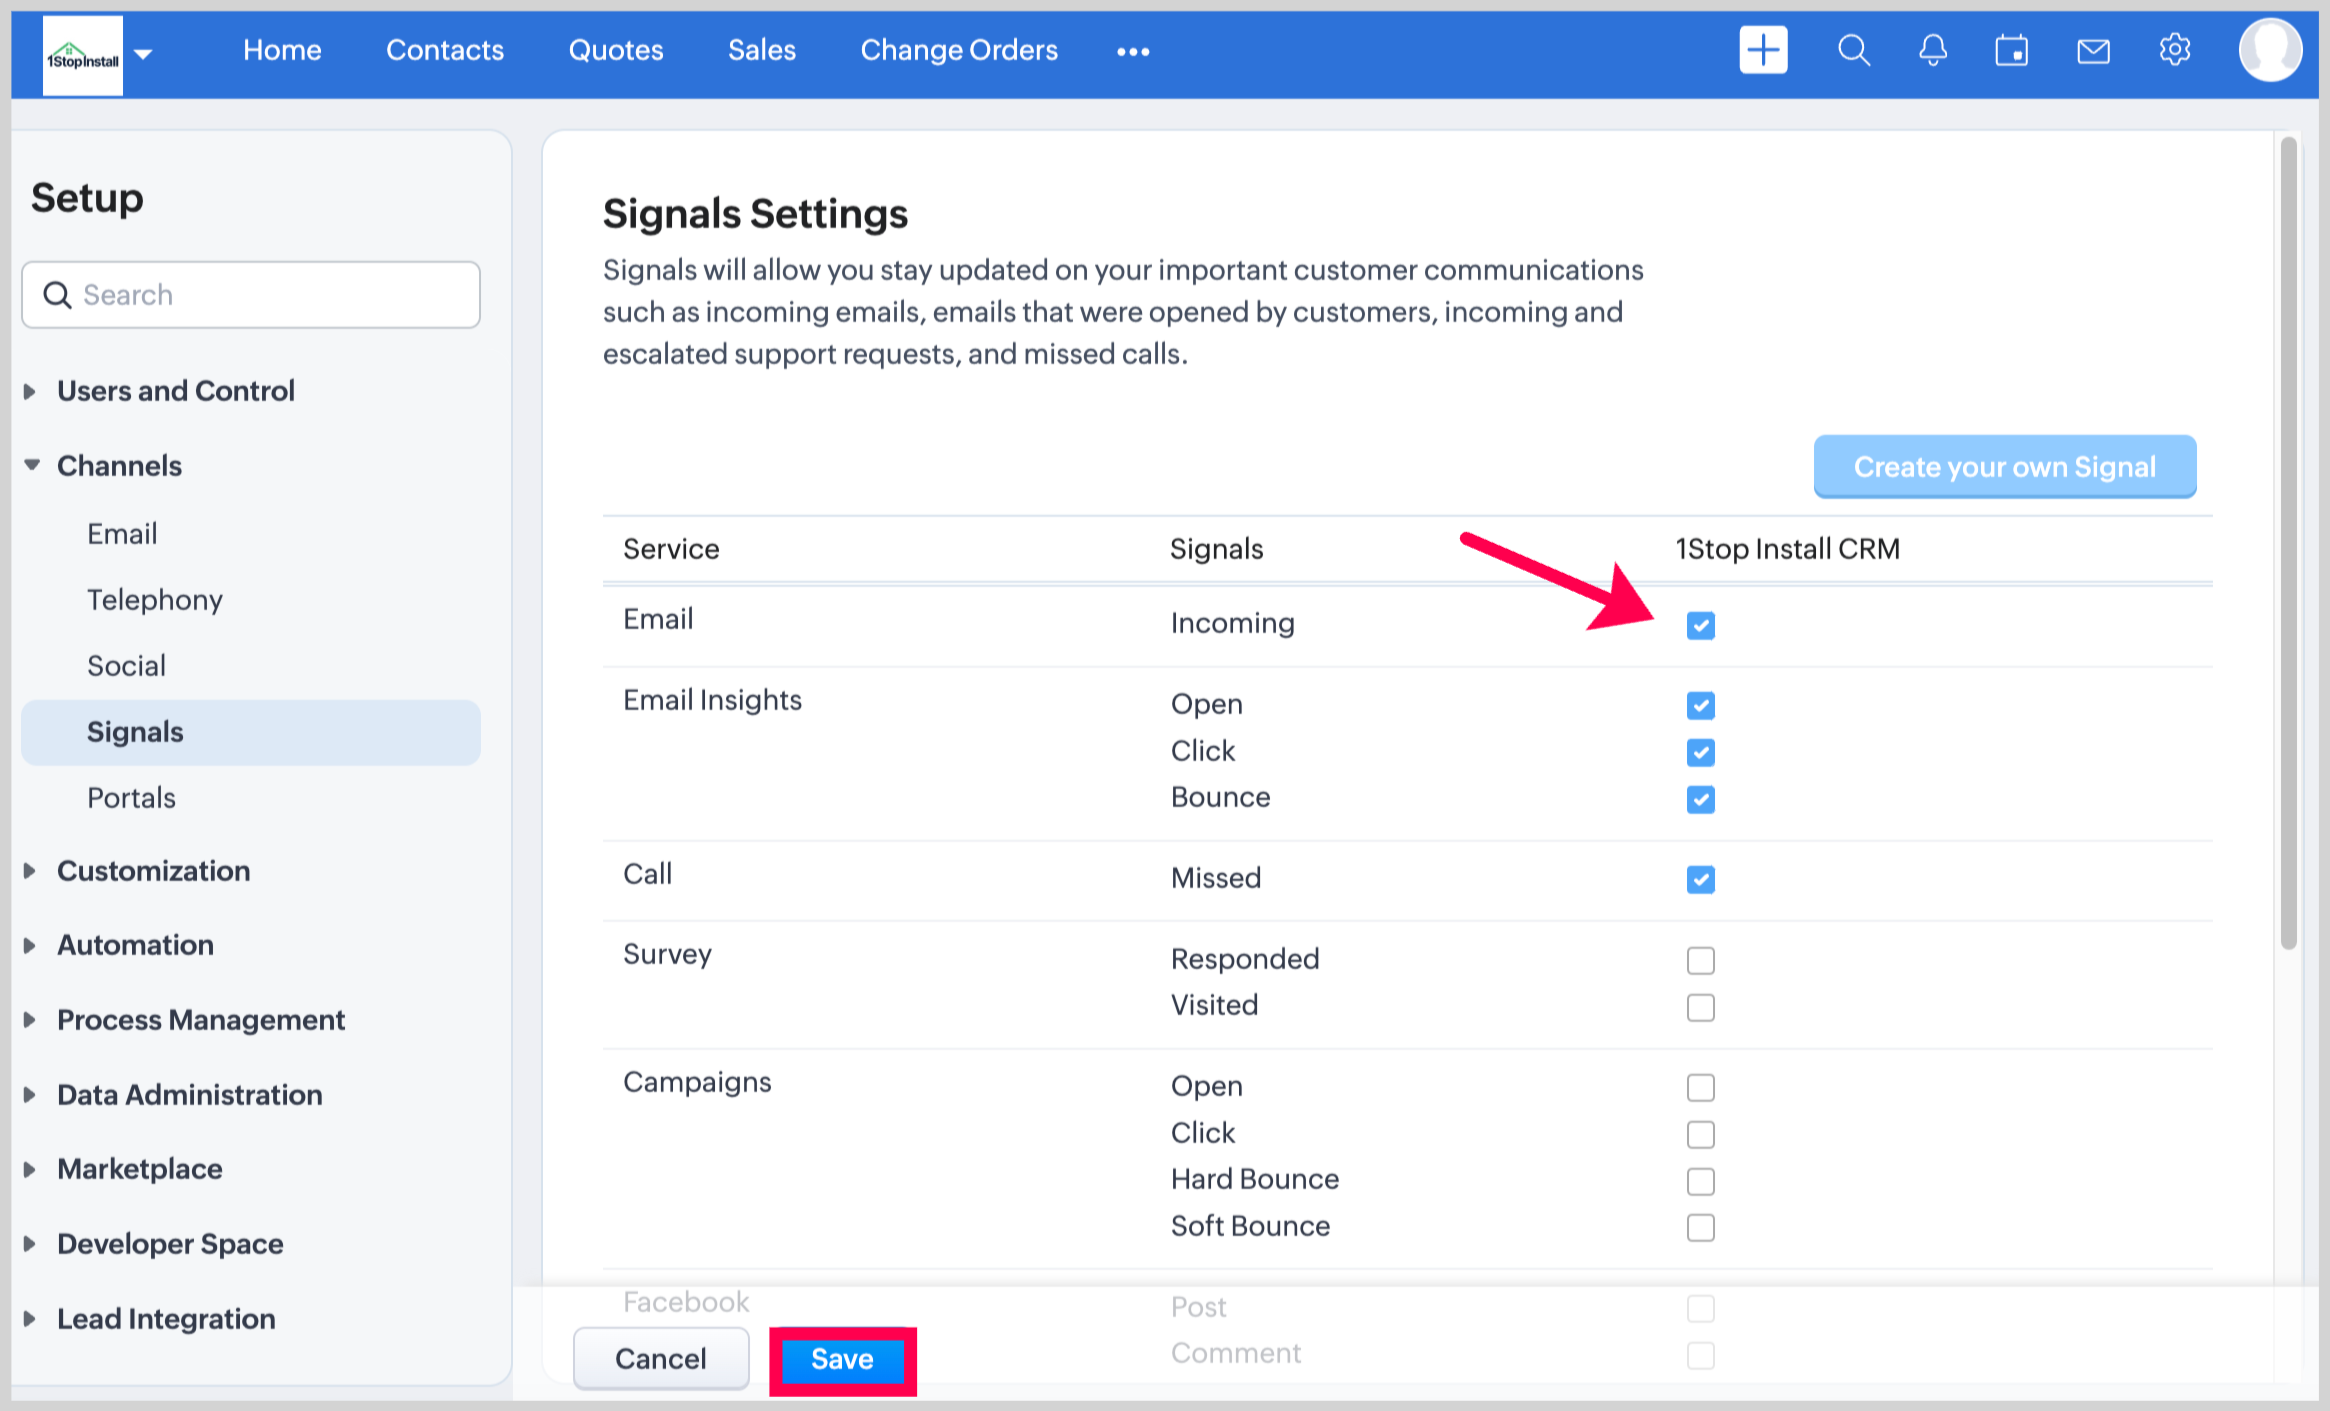
Task: Open the mail envelope icon
Action: tap(2093, 50)
